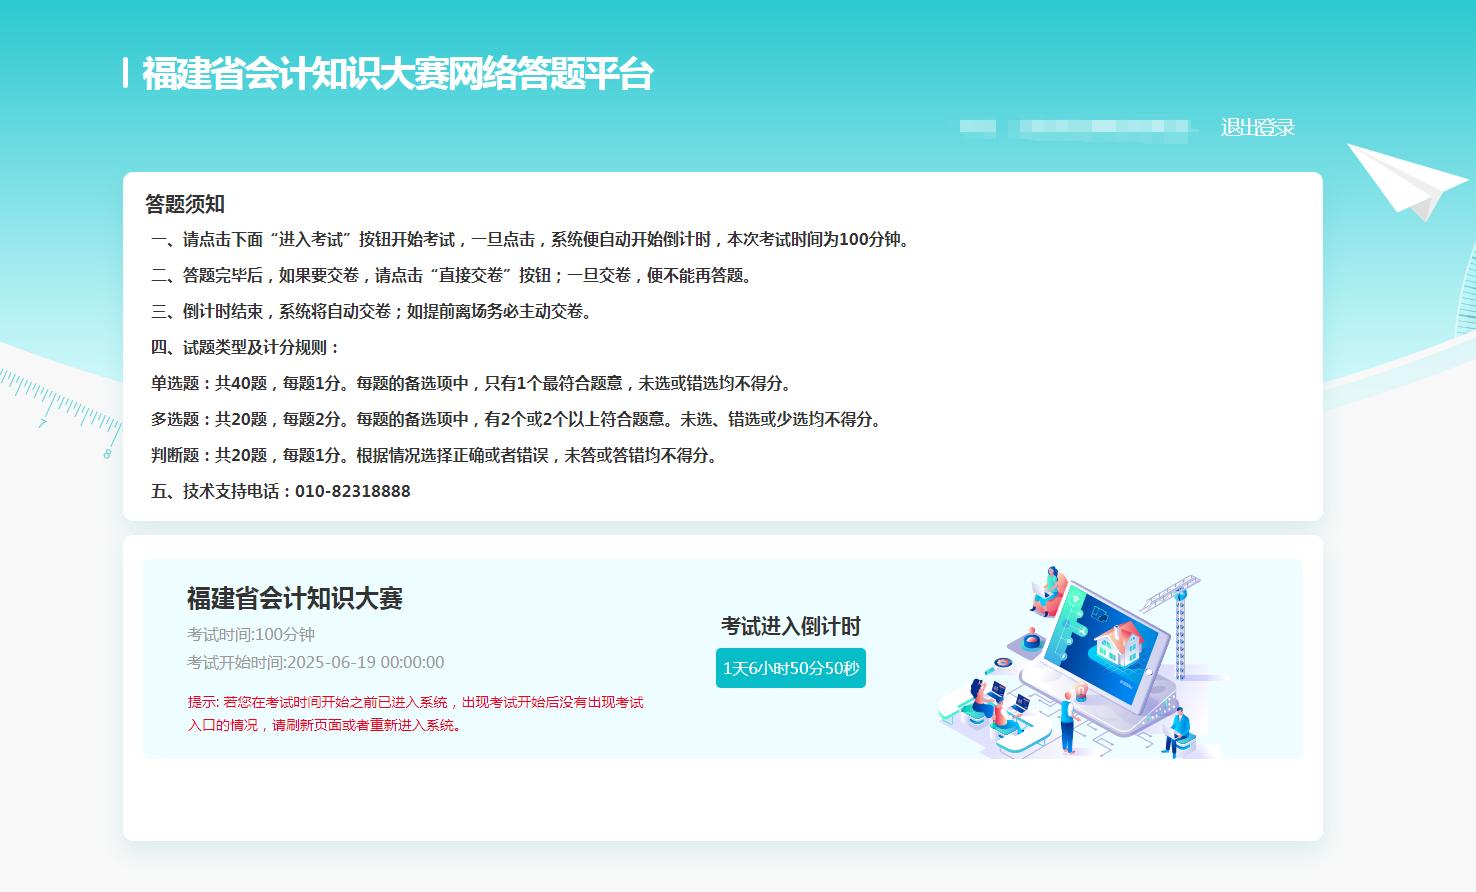Click the 多选题 scoring rule line
The image size is (1476, 892).
(516, 419)
